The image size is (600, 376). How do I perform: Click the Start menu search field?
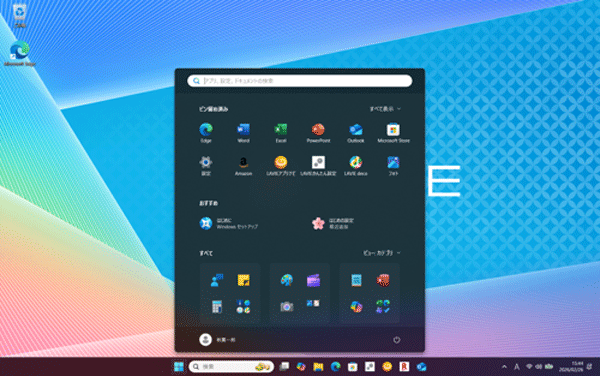pos(300,81)
